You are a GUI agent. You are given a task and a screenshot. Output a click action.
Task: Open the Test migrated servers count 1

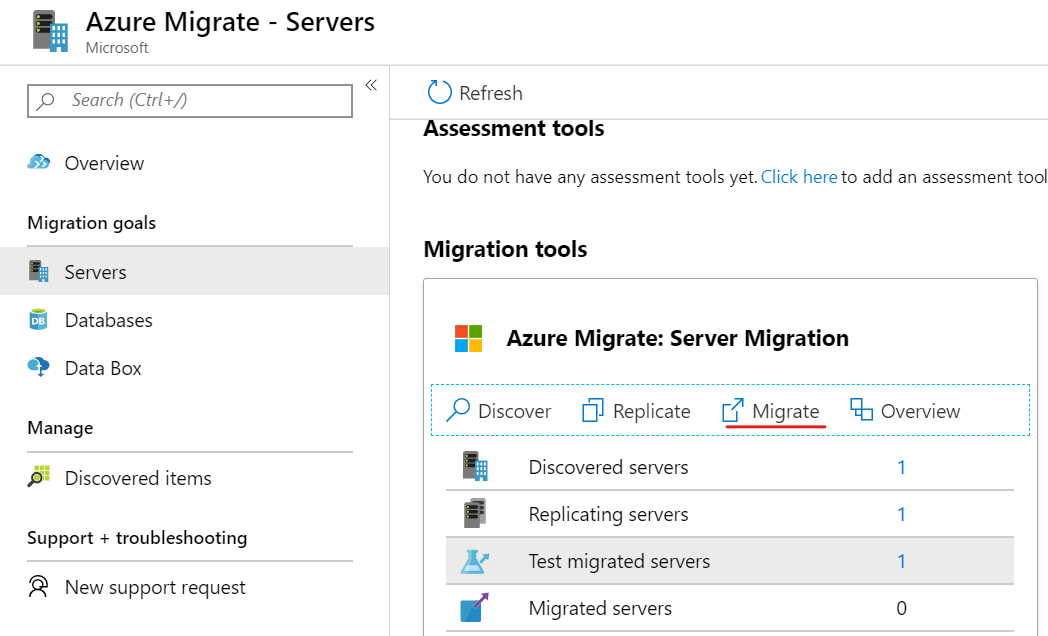pos(901,561)
